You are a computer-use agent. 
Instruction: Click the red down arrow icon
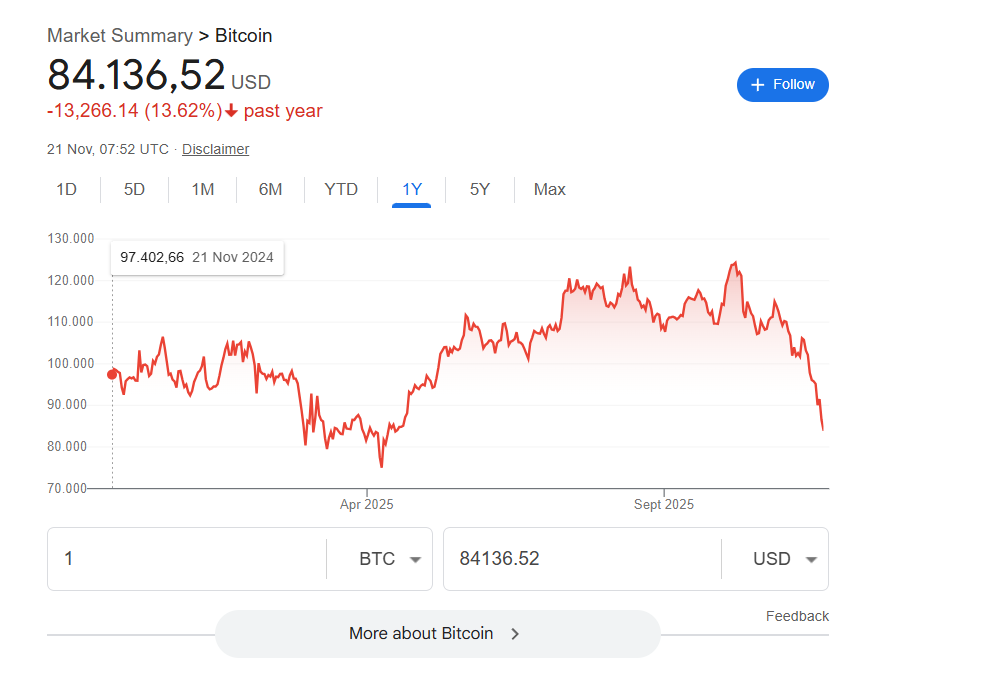pyautogui.click(x=232, y=112)
